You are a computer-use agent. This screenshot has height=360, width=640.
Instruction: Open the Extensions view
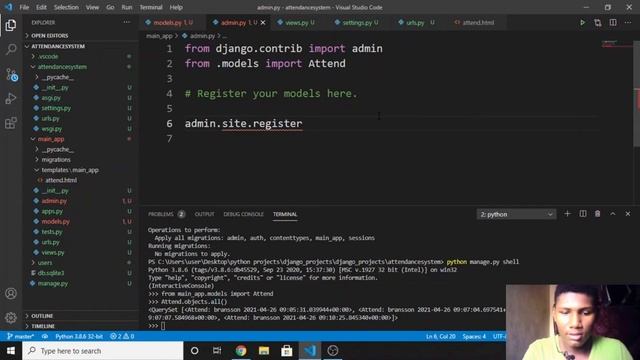[x=11, y=123]
